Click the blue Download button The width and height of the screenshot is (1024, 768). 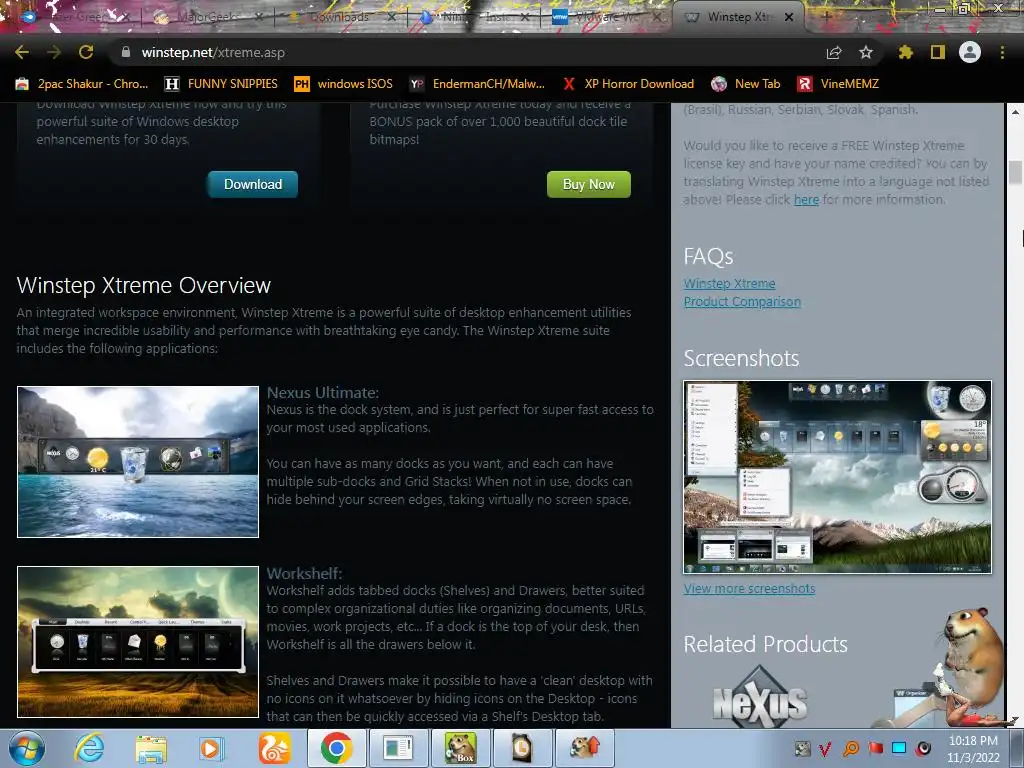click(x=253, y=184)
